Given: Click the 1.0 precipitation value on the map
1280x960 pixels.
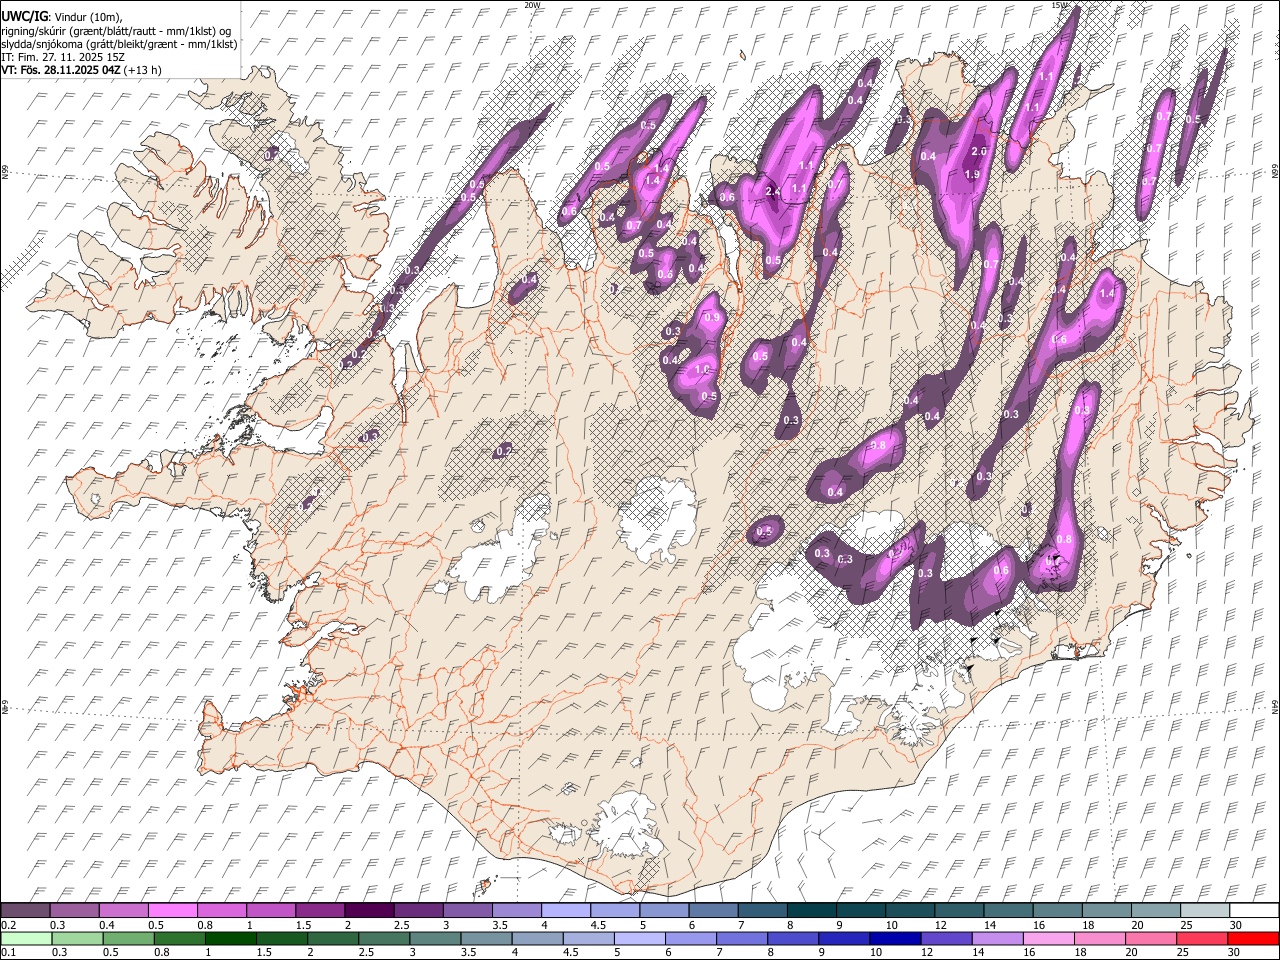Looking at the screenshot, I should (x=702, y=369).
